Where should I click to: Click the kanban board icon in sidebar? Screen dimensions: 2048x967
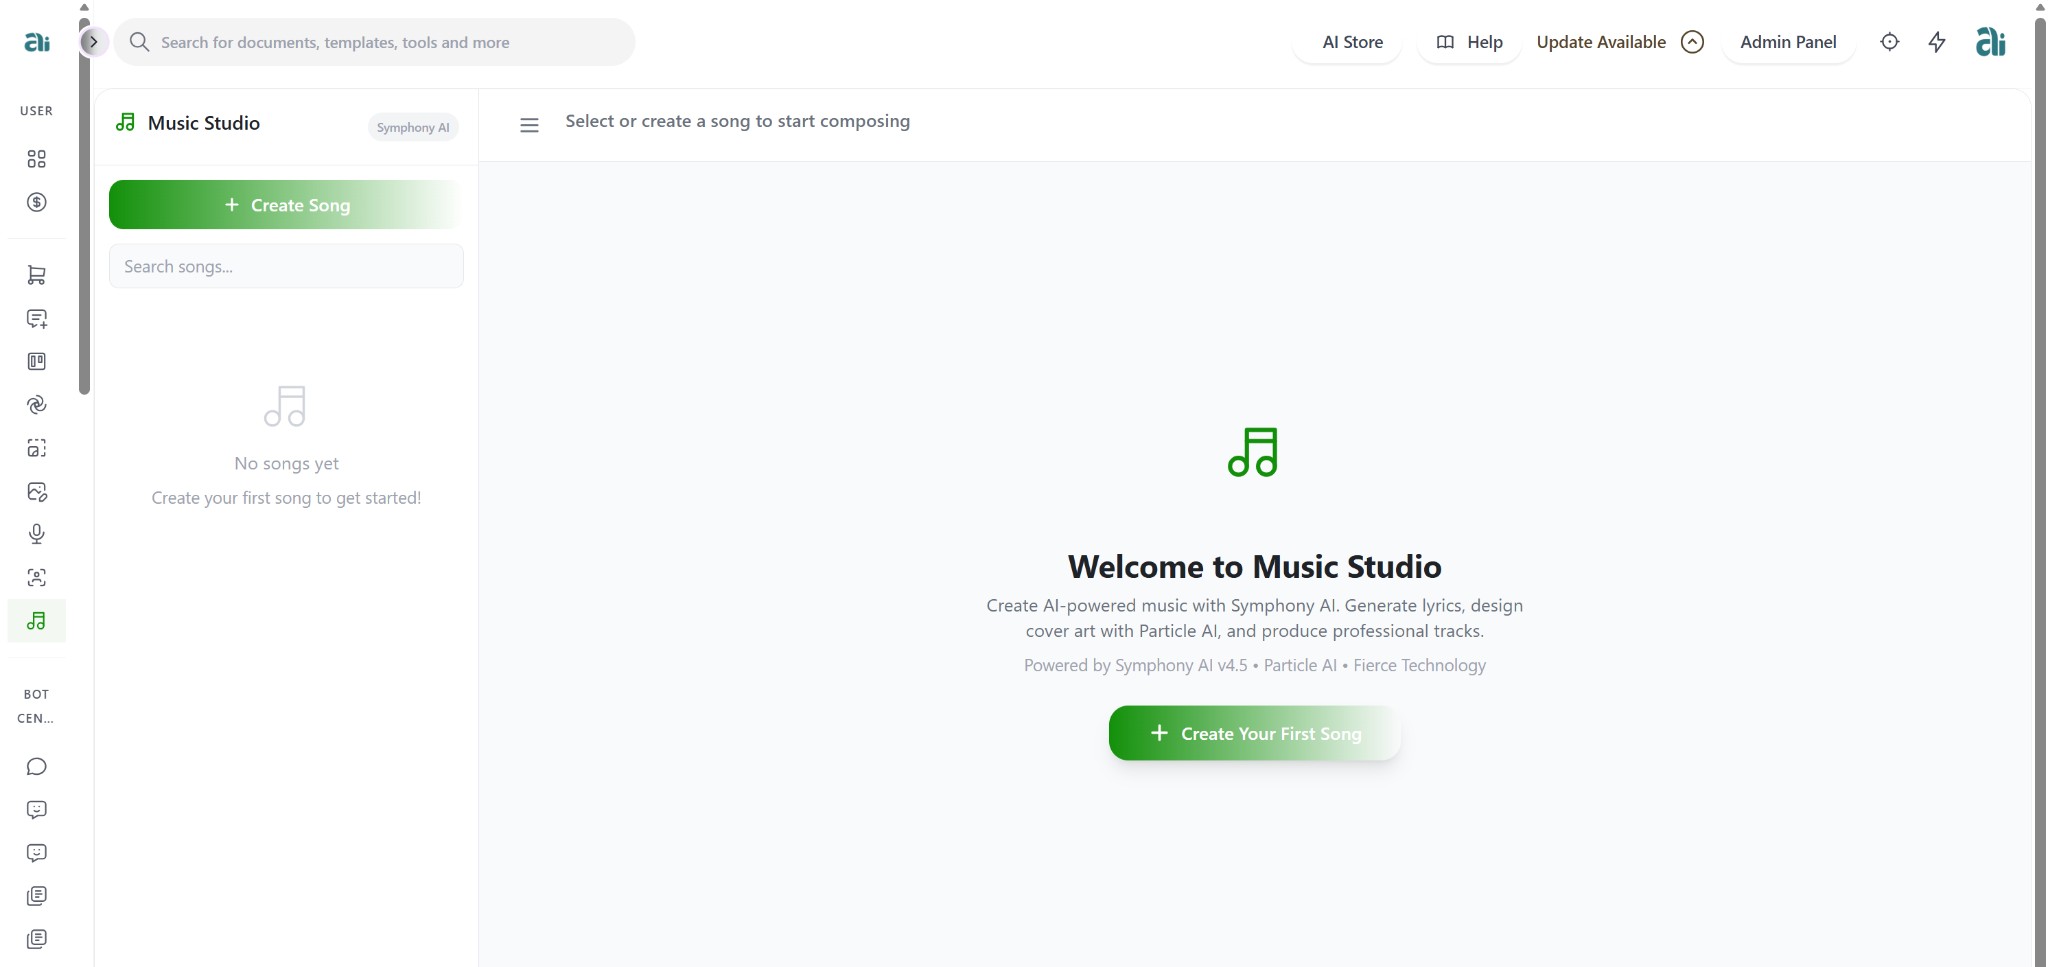37,361
